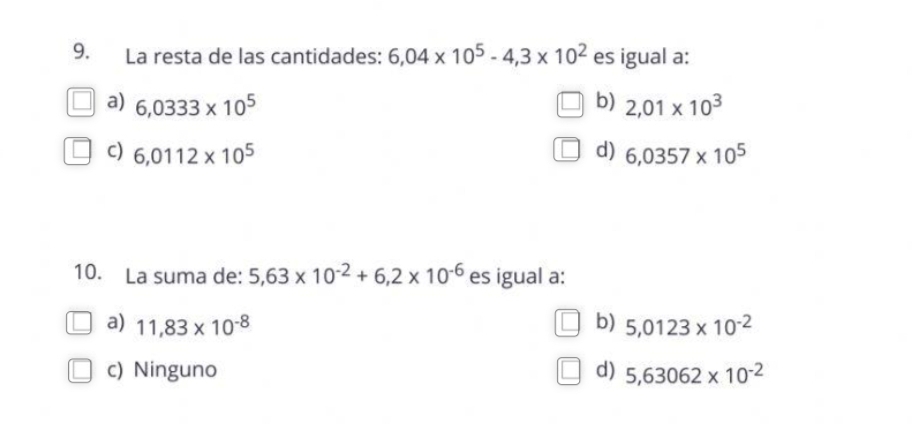Select the checkbox beside c) Ninguno
This screenshot has height=424, width=912.
(x=82, y=371)
